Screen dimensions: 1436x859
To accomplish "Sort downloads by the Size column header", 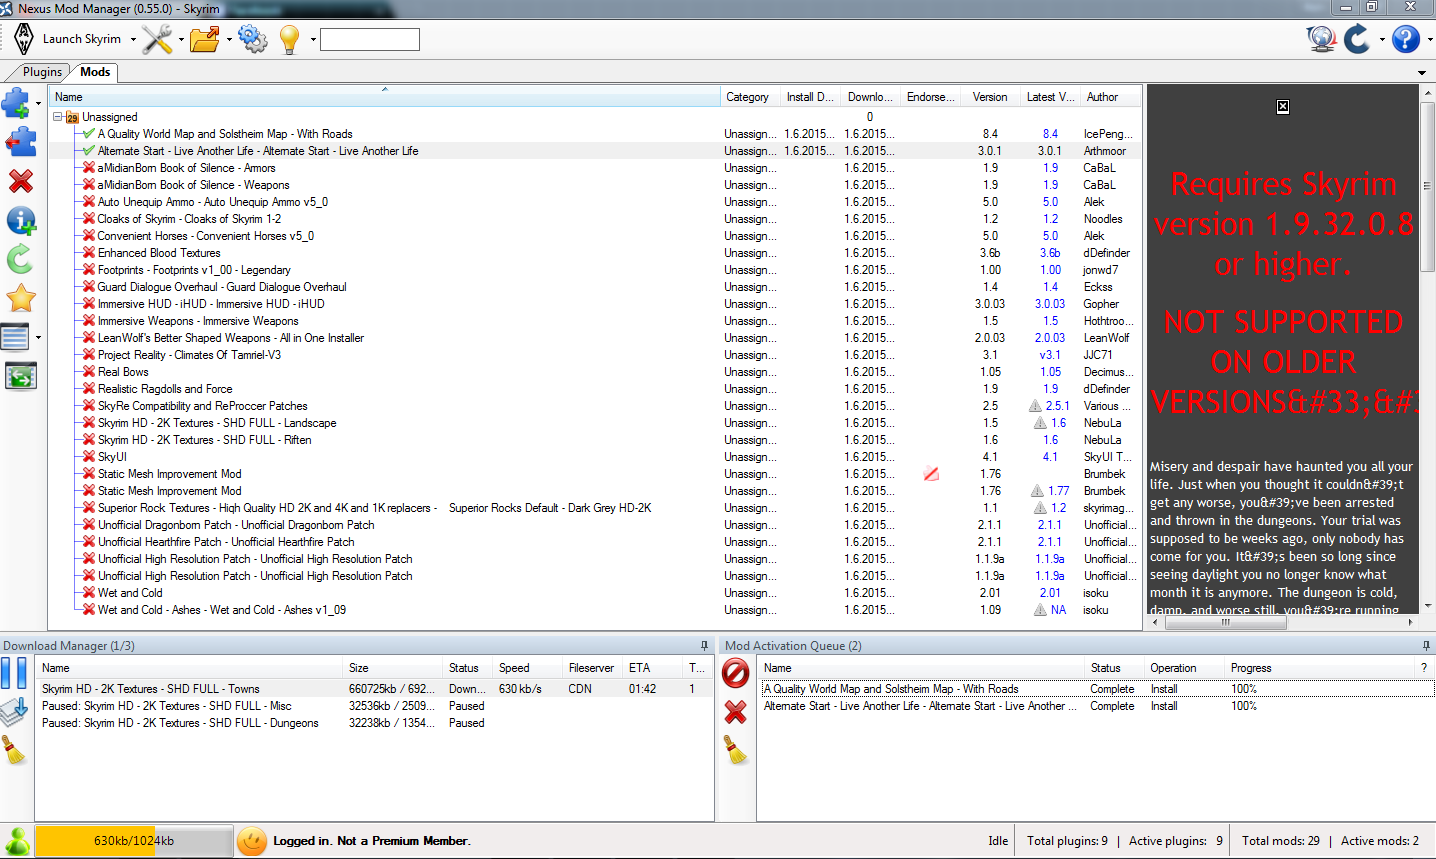I will point(393,668).
